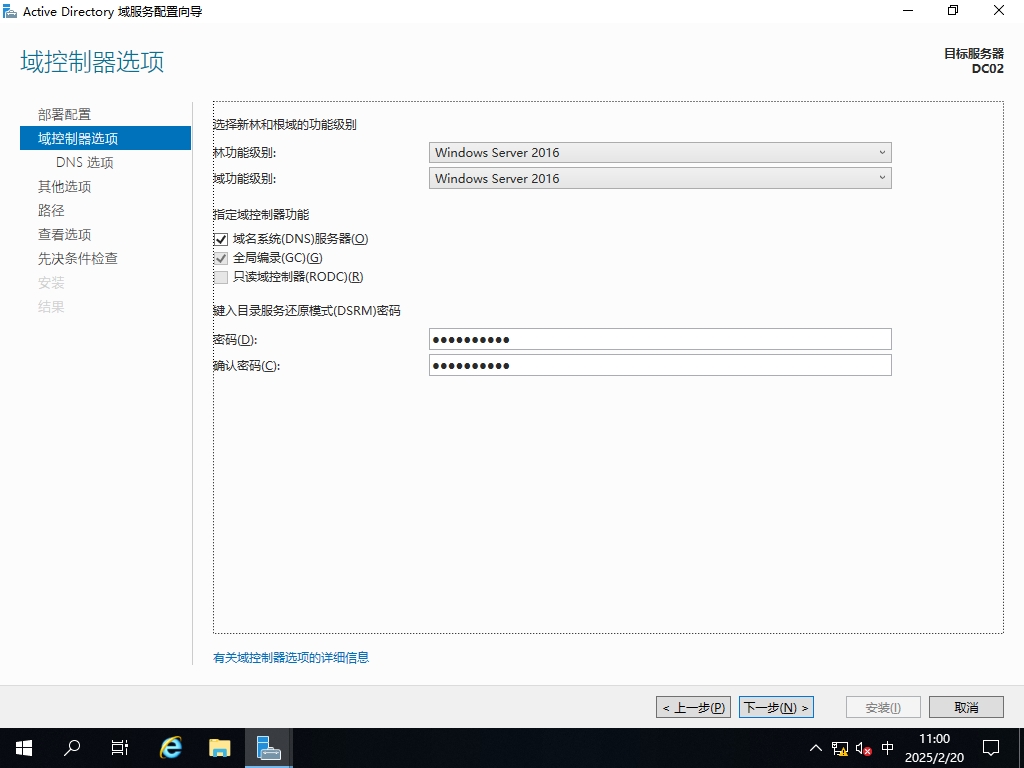Screen dimensions: 1024x768
Task: Select the 其他选项 wizard step
Action: tap(64, 187)
